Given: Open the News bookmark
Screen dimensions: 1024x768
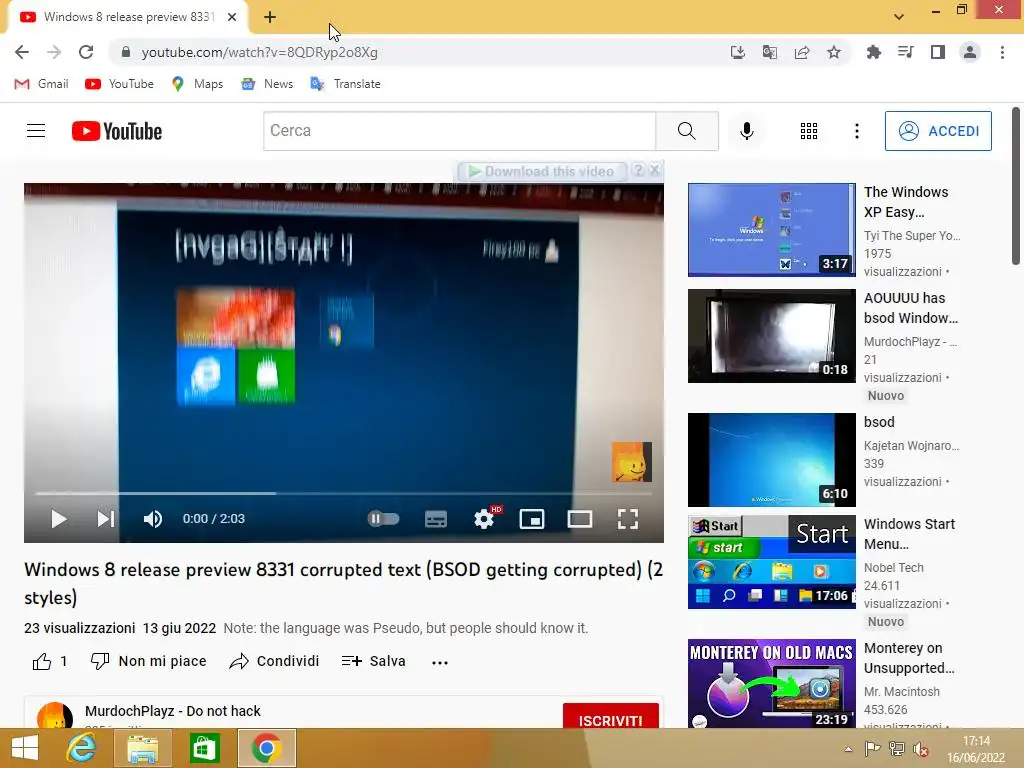Looking at the screenshot, I should pos(267,84).
